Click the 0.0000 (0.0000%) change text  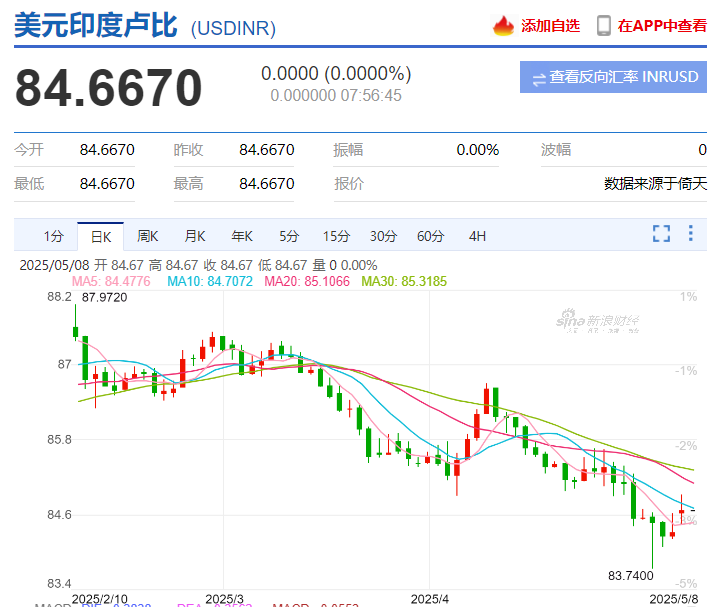tap(336, 73)
